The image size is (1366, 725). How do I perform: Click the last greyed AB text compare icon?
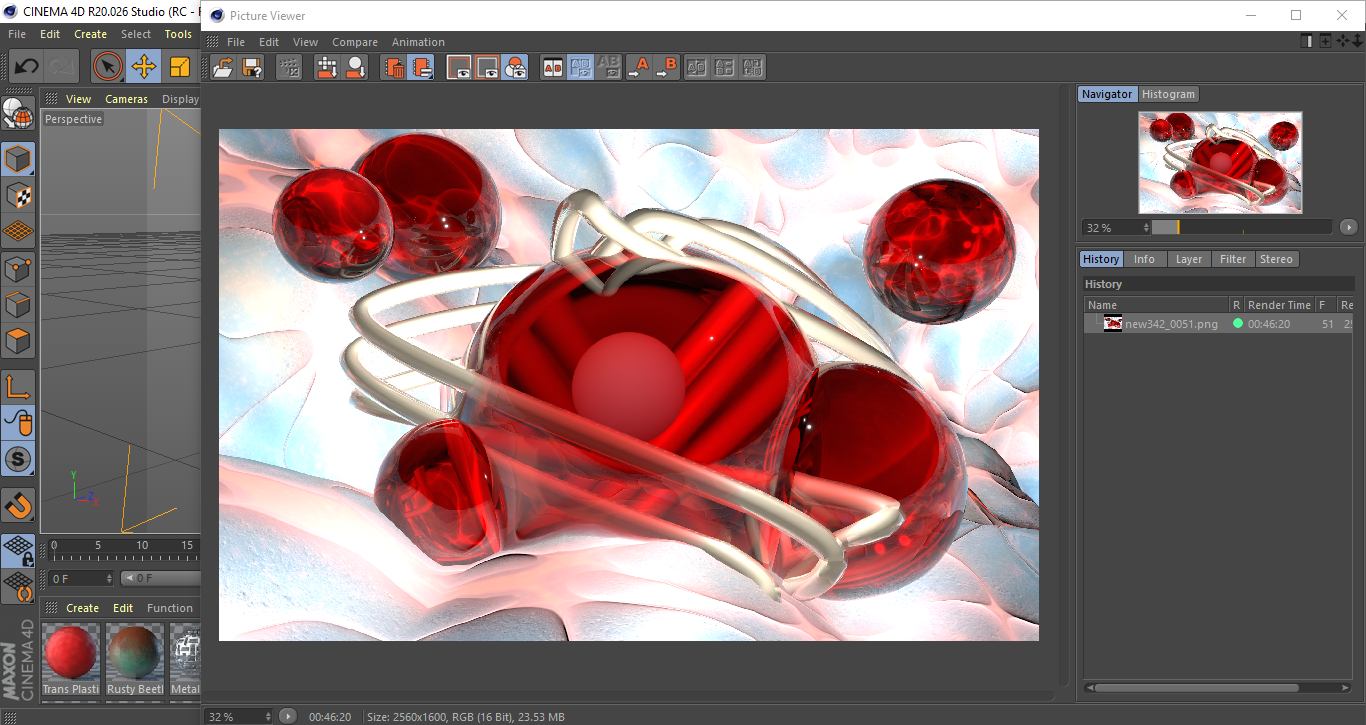753,67
